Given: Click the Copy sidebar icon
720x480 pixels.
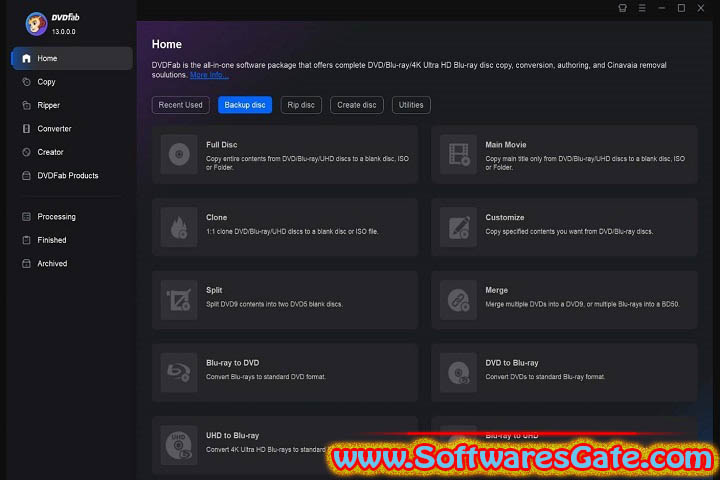Looking at the screenshot, I should (26, 82).
